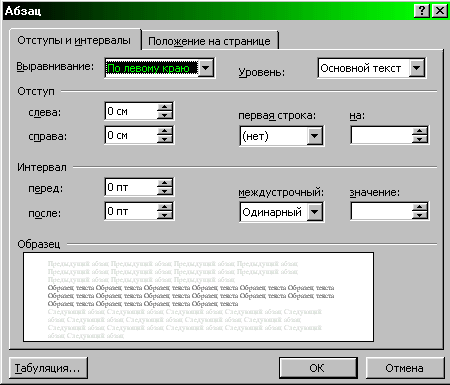The height and width of the screenshot is (385, 450).
Task: Increase the слева indent value
Action: (165, 107)
